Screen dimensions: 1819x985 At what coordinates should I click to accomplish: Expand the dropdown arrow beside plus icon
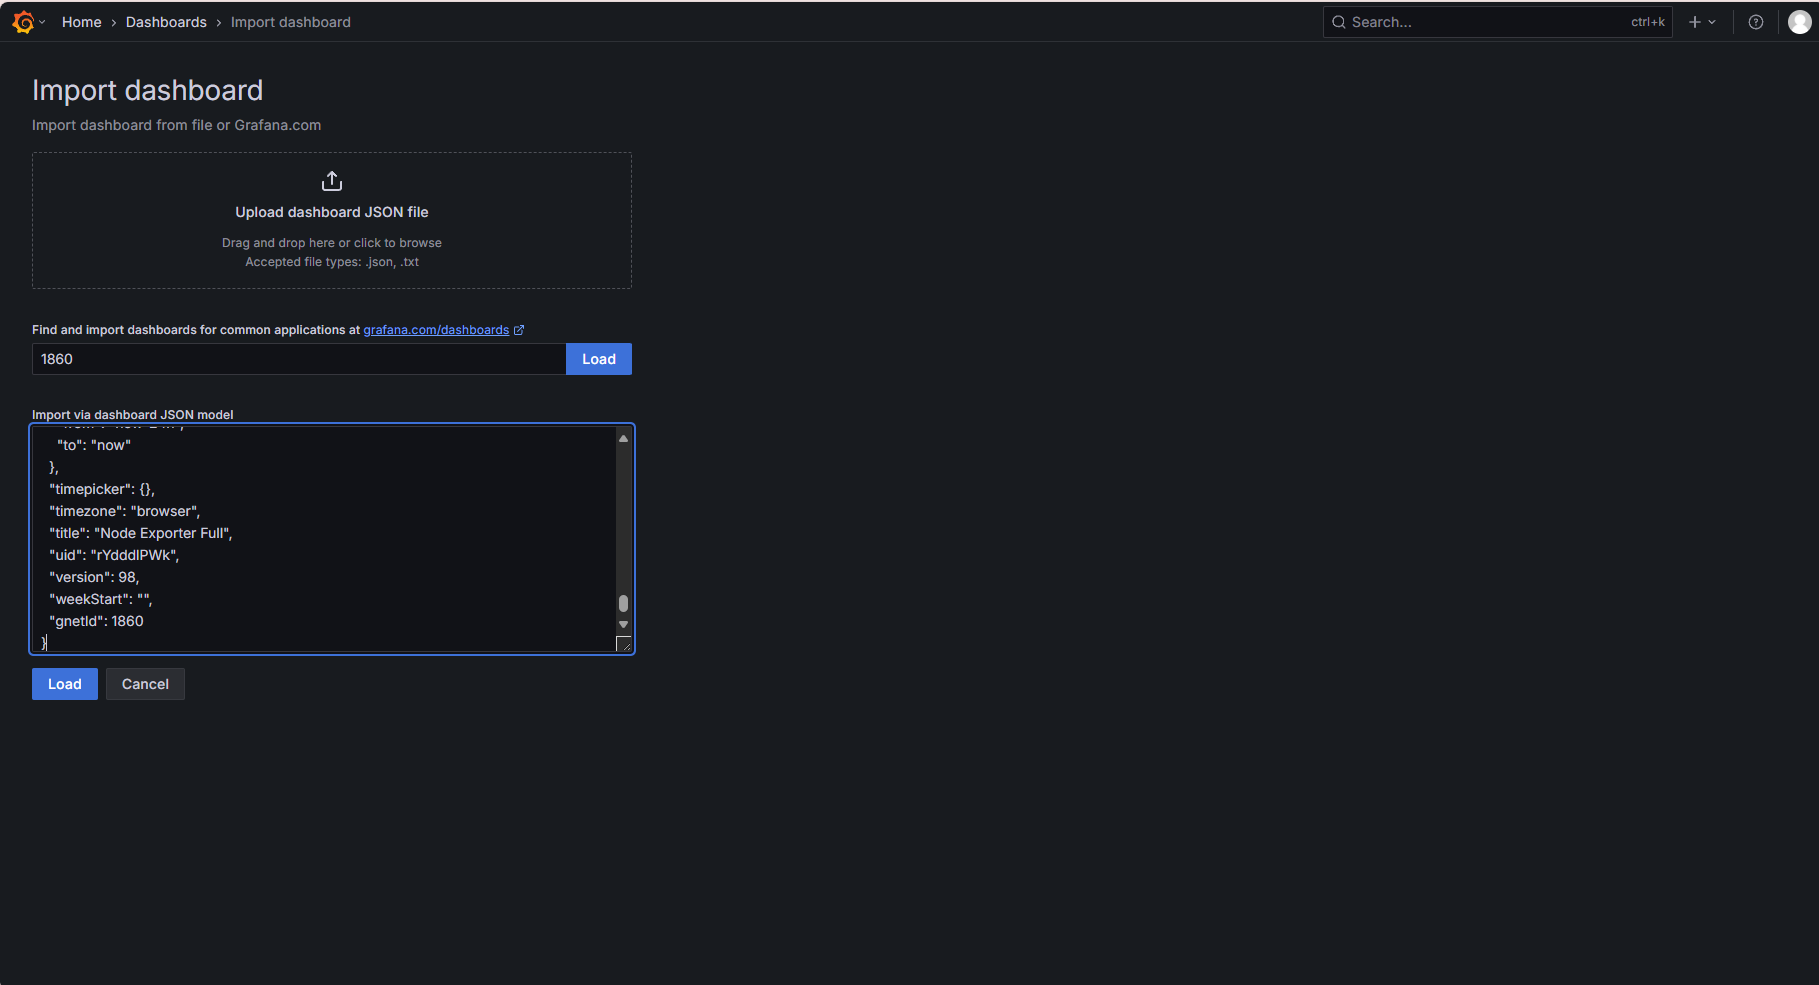[x=1712, y=22]
